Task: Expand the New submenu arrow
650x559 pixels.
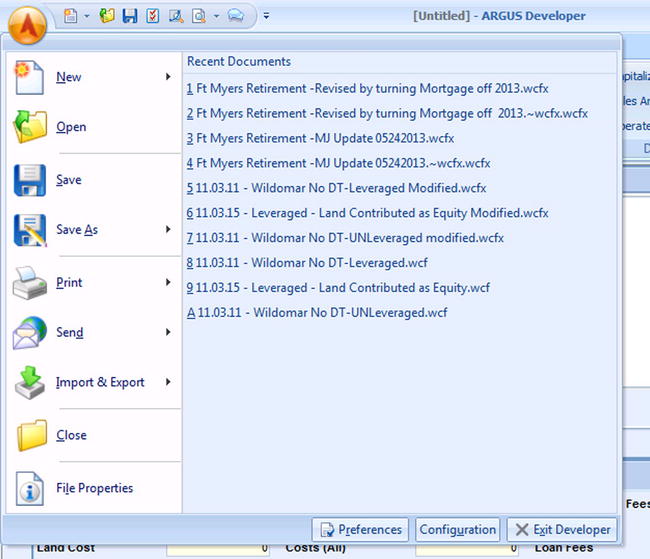Action: pos(168,77)
